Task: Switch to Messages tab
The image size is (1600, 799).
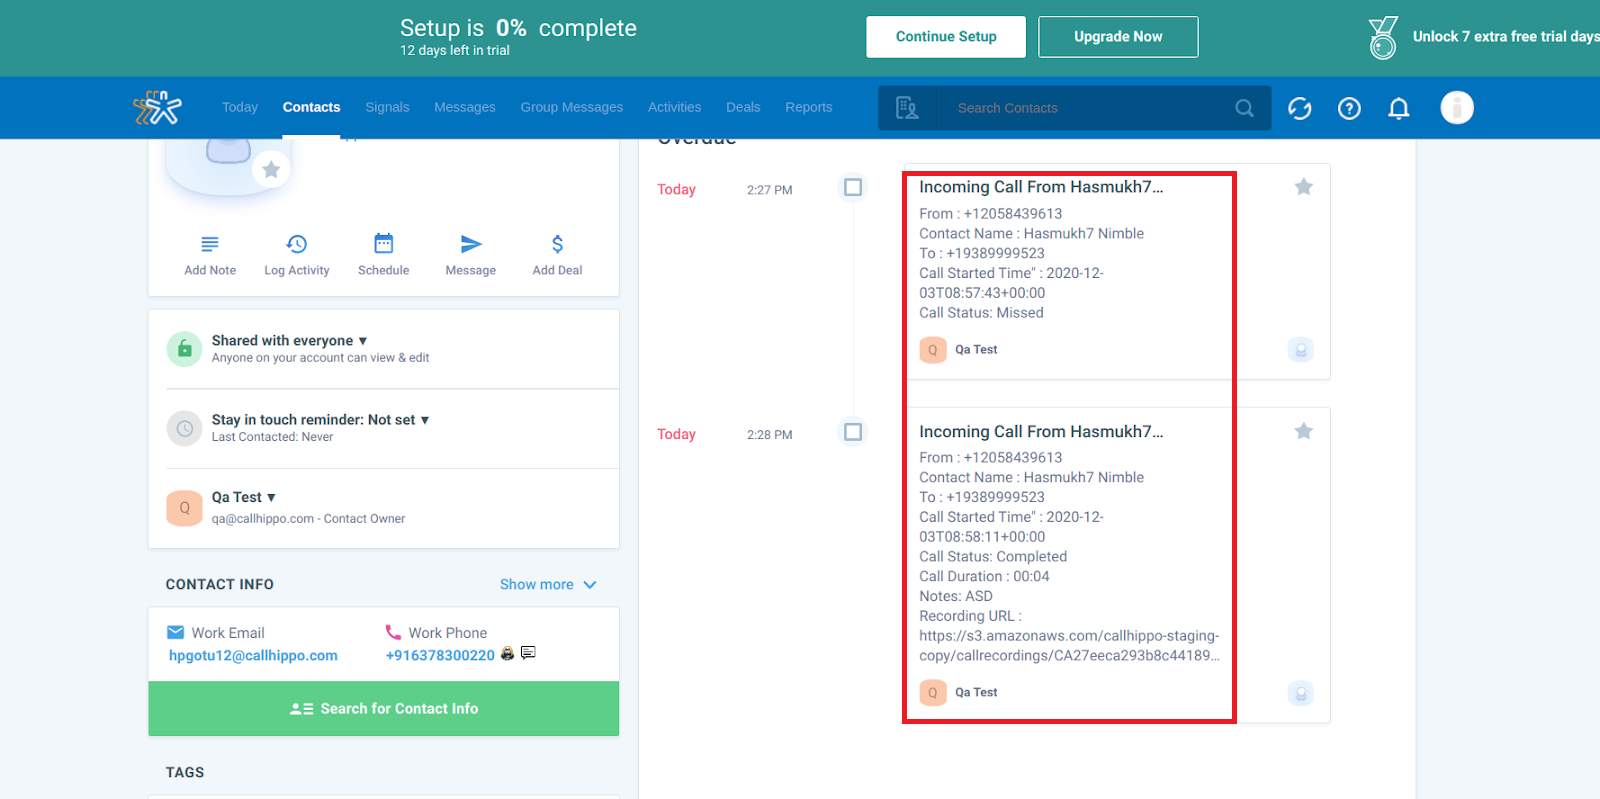Action: click(x=465, y=107)
